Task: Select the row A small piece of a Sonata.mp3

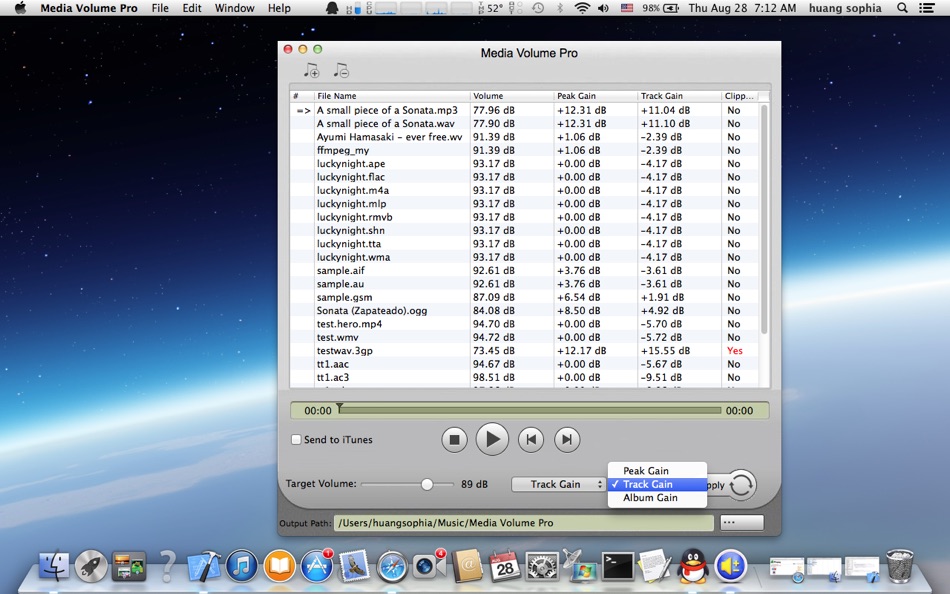Action: click(x=525, y=110)
